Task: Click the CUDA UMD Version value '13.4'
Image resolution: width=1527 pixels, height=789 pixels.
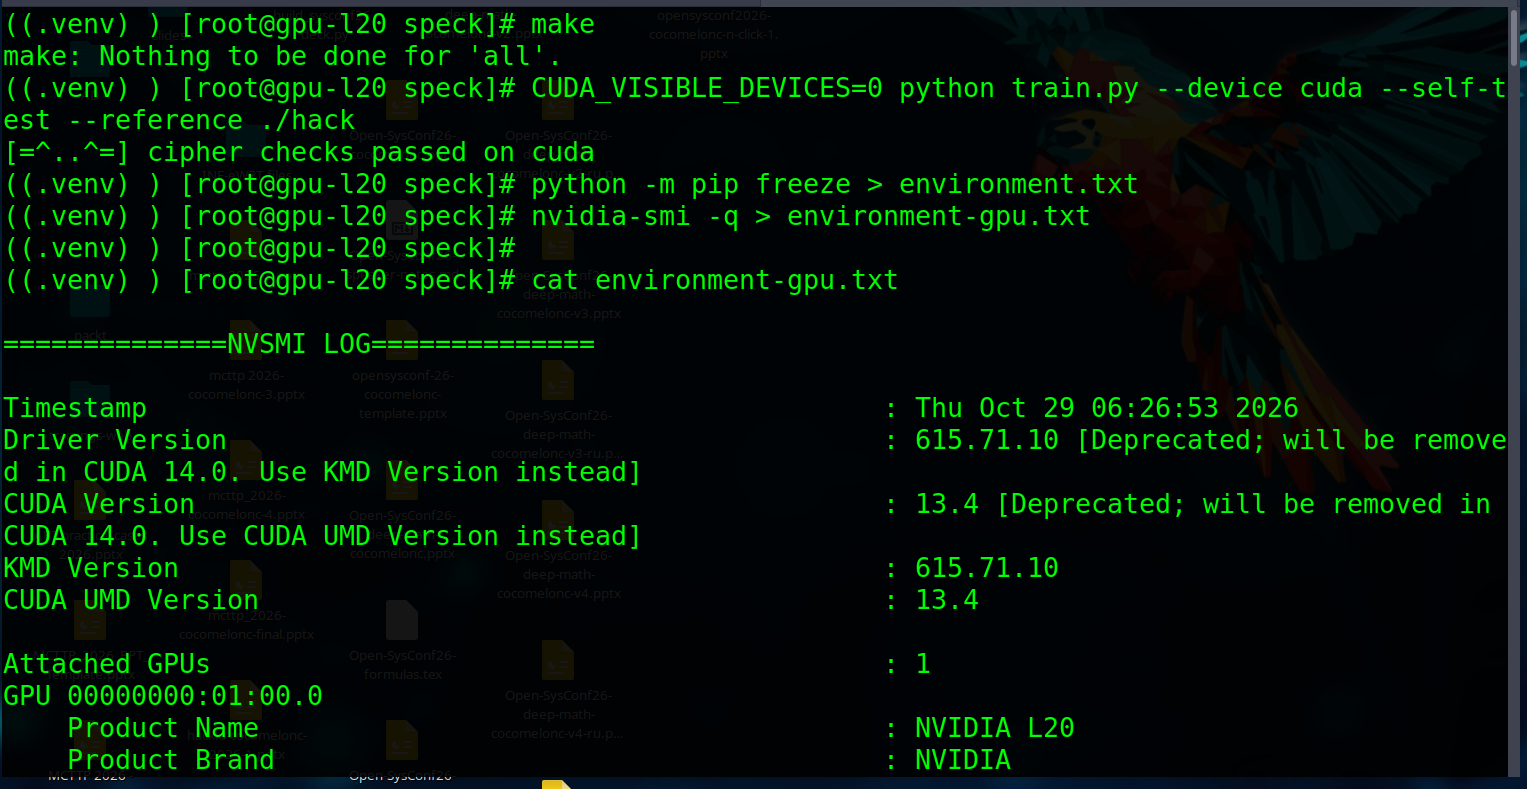Action: (947, 600)
